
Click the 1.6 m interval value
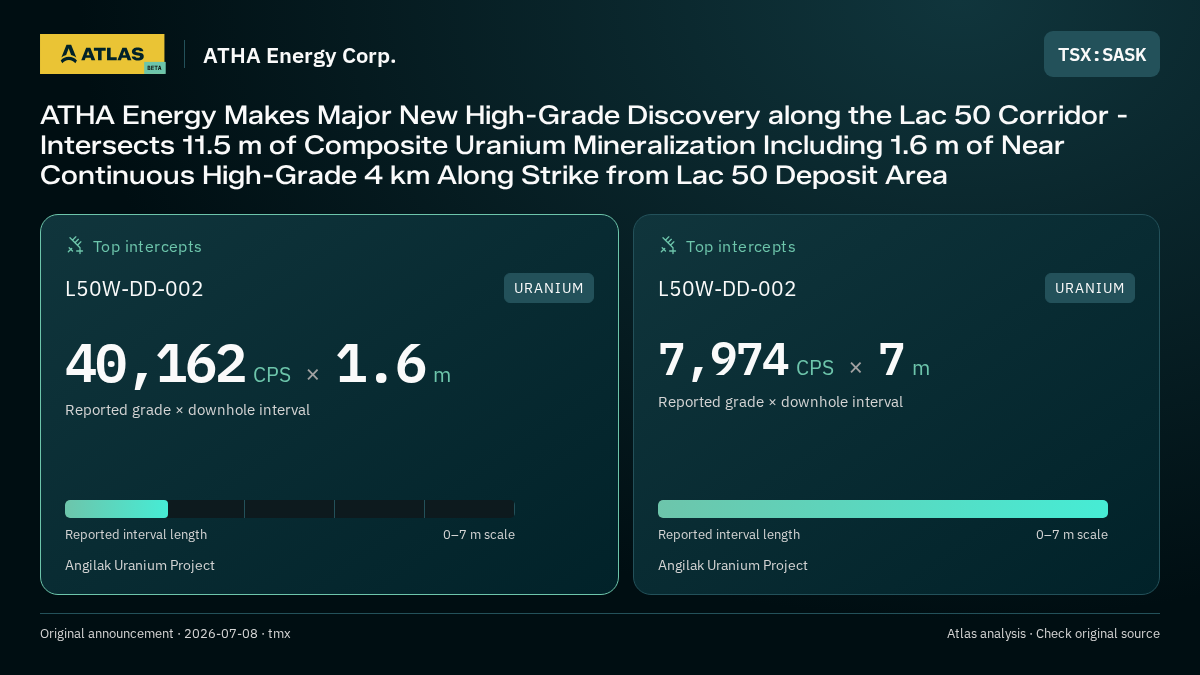[x=393, y=364]
